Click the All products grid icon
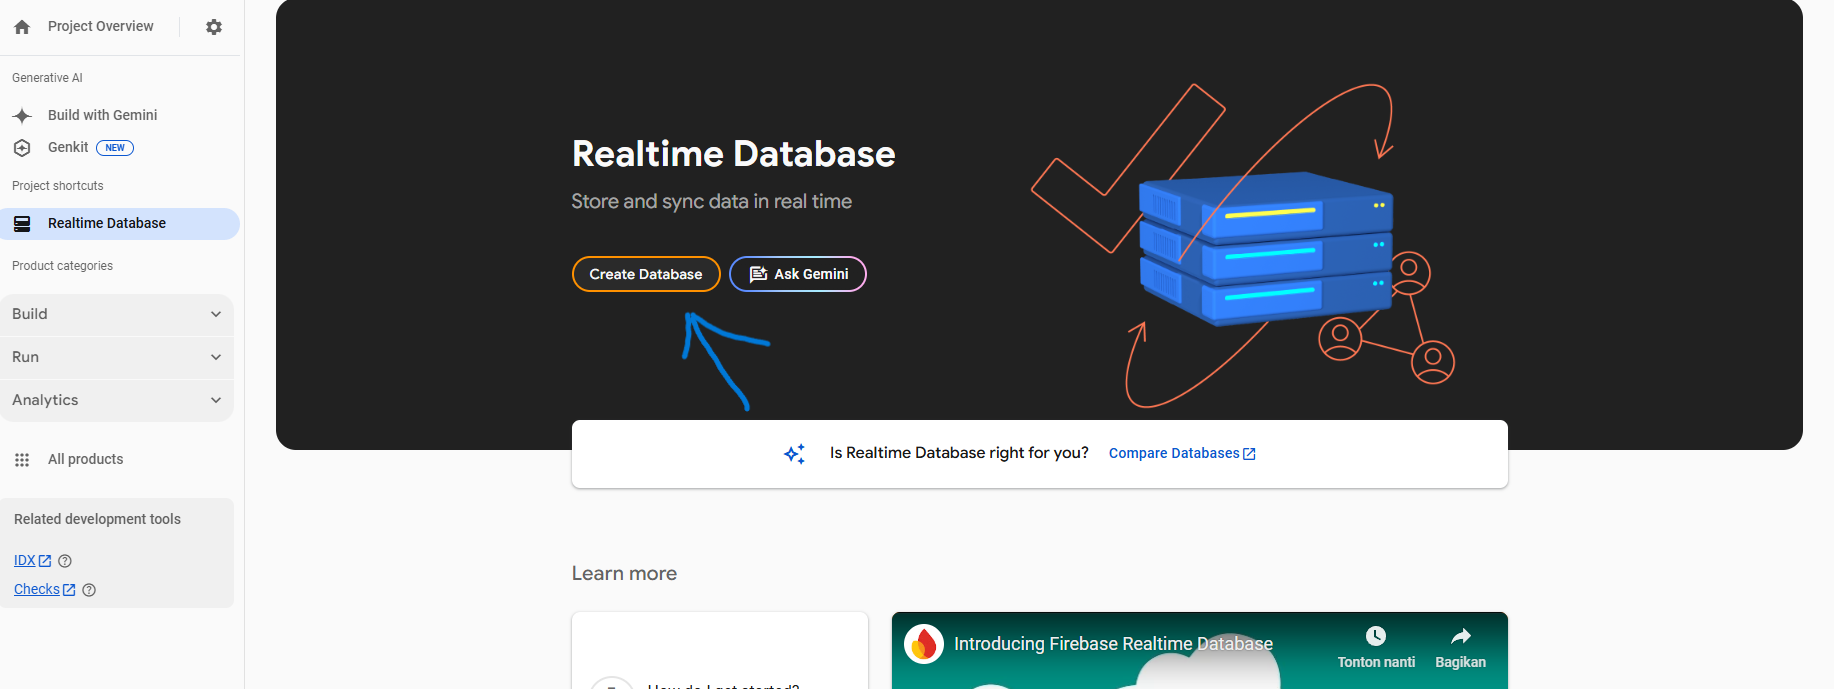The width and height of the screenshot is (1834, 689). point(22,460)
